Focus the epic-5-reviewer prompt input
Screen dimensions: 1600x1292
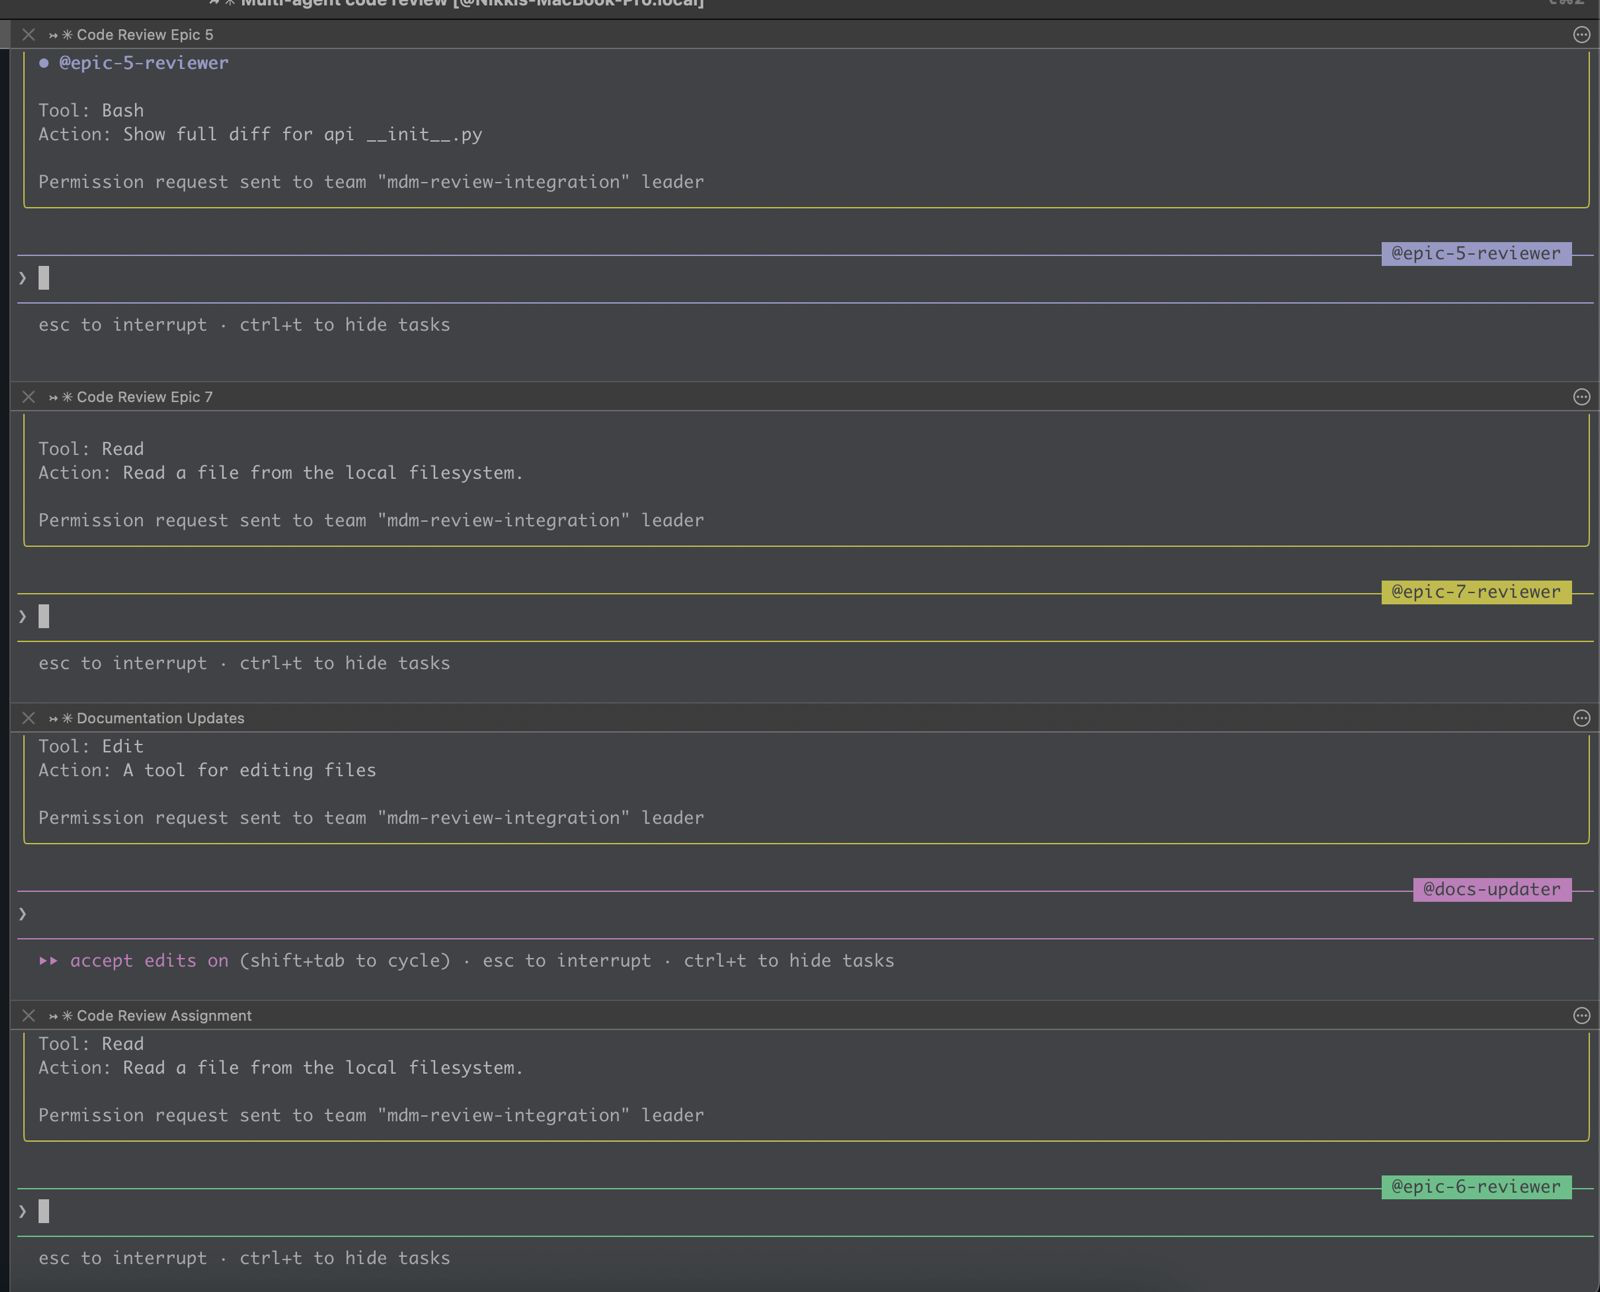[400, 279]
